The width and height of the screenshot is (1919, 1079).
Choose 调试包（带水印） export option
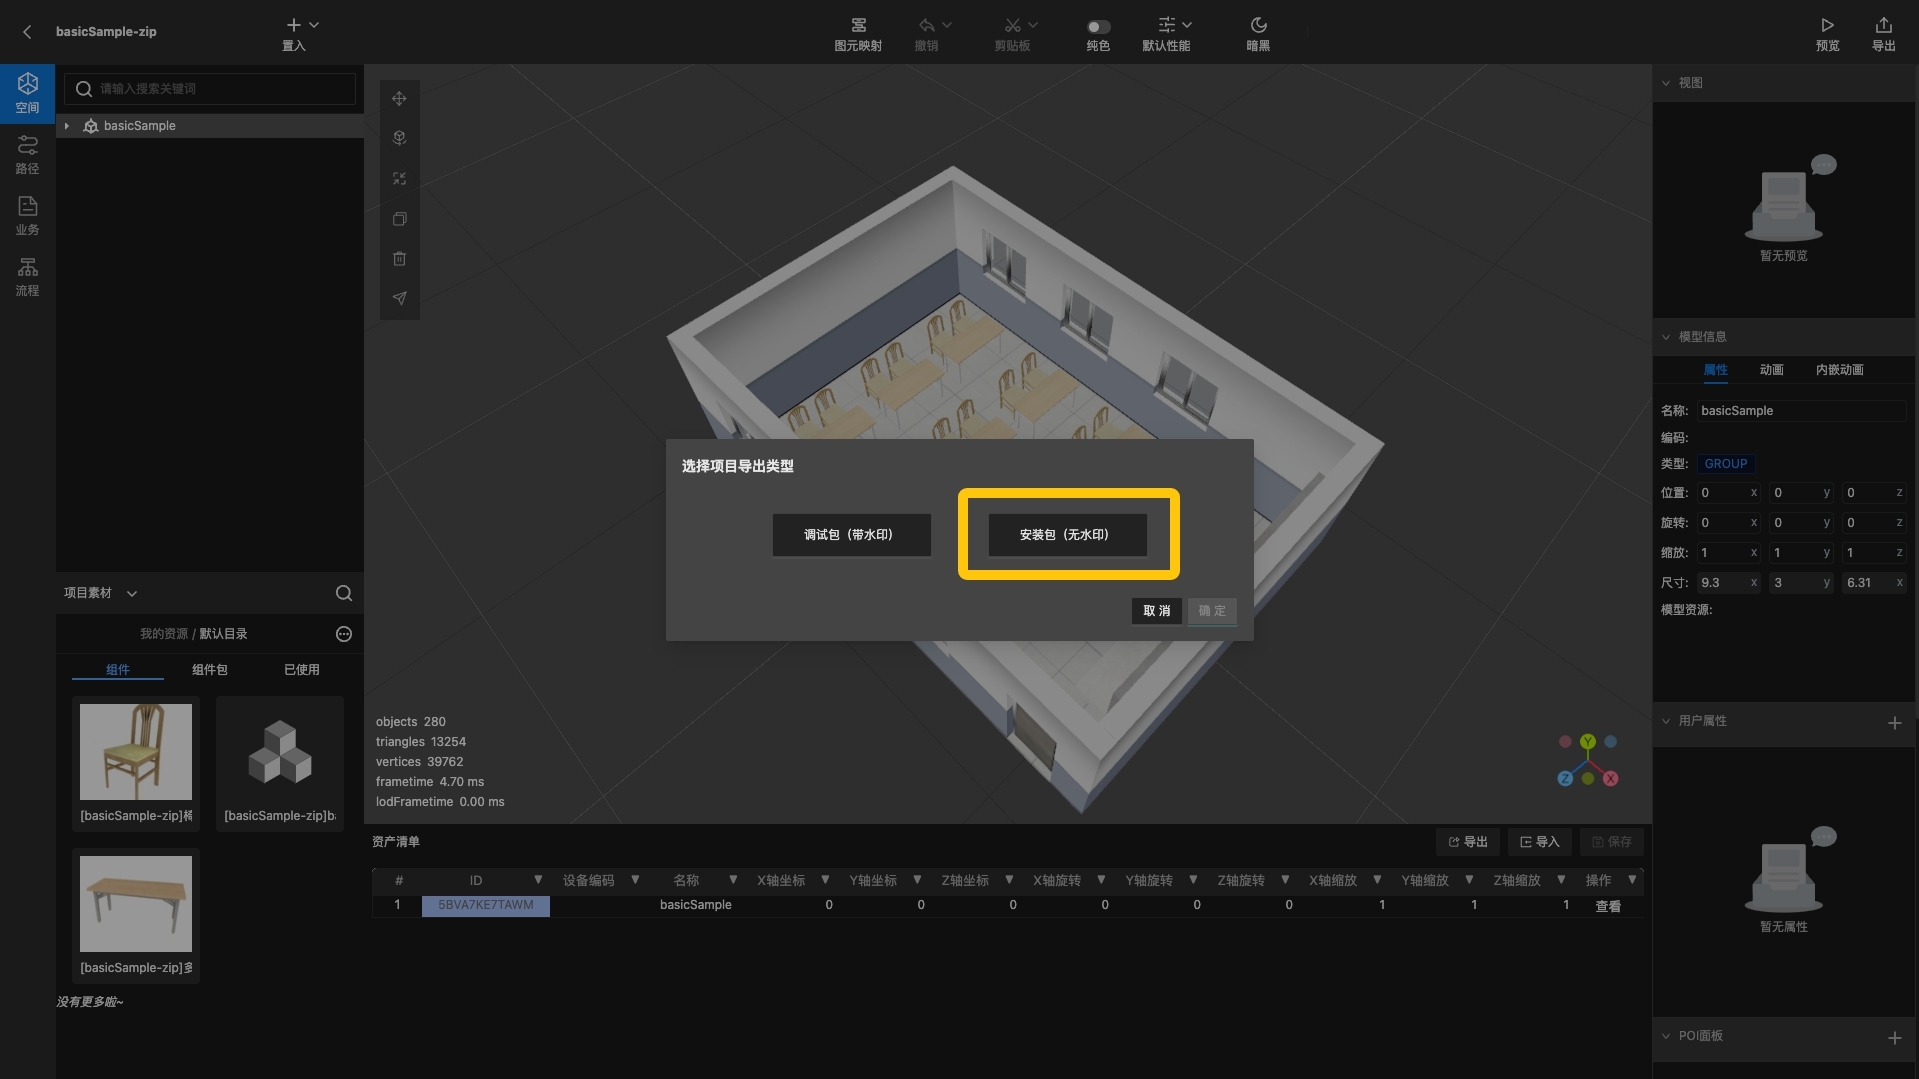(851, 535)
